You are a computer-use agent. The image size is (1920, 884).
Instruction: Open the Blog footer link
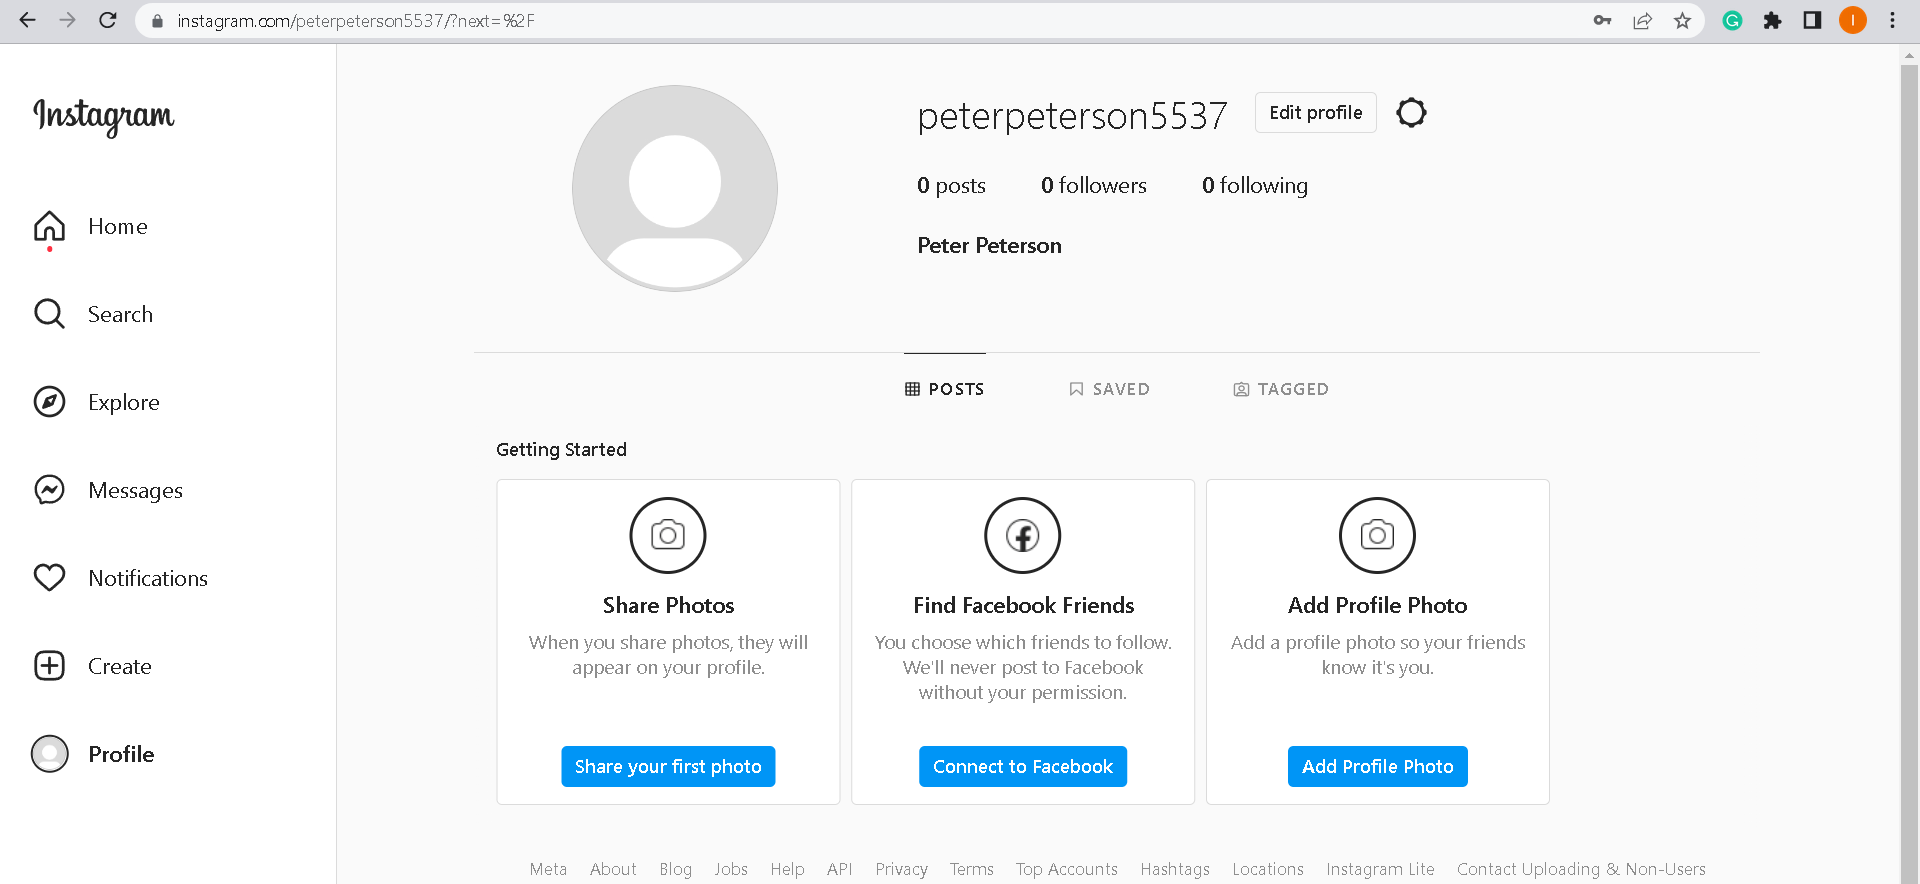tap(675, 870)
